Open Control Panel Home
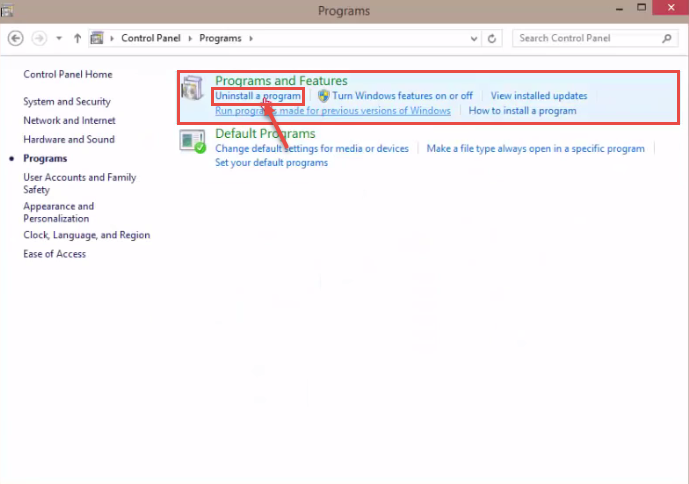Screen dimensions: 689x484 click(x=68, y=74)
